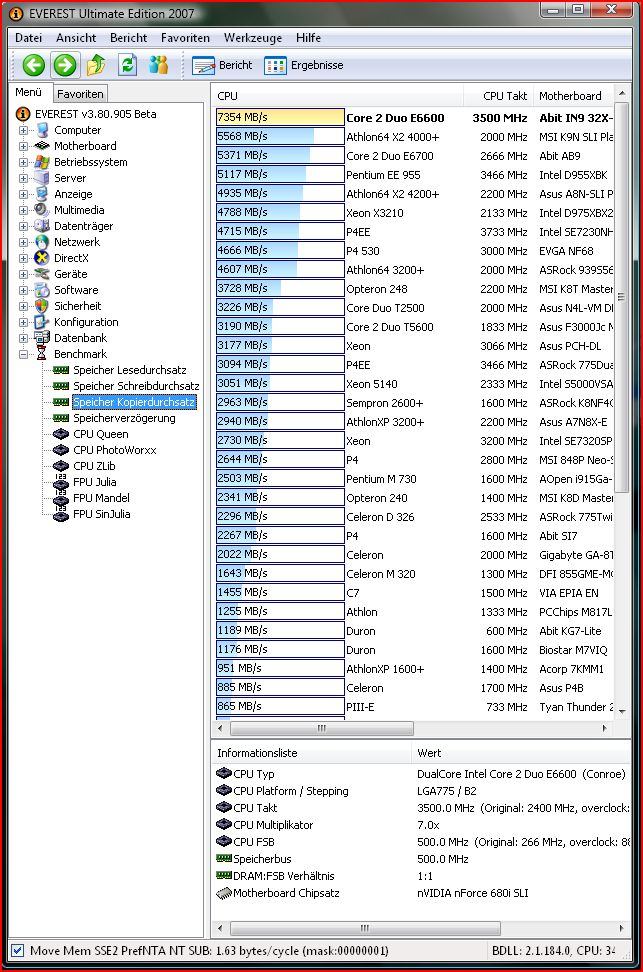643x972 pixels.
Task: Click the CPU column header
Action: click(338, 96)
